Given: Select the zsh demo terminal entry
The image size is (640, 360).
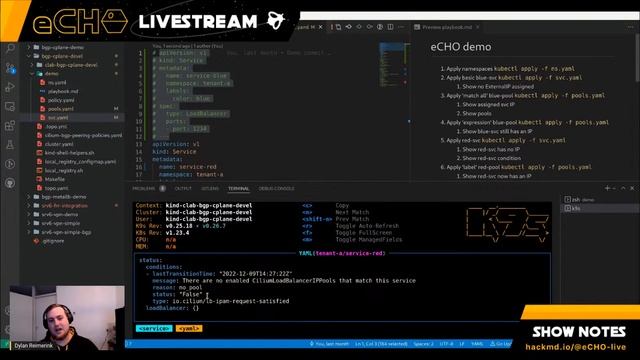Looking at the screenshot, I should 599,200.
